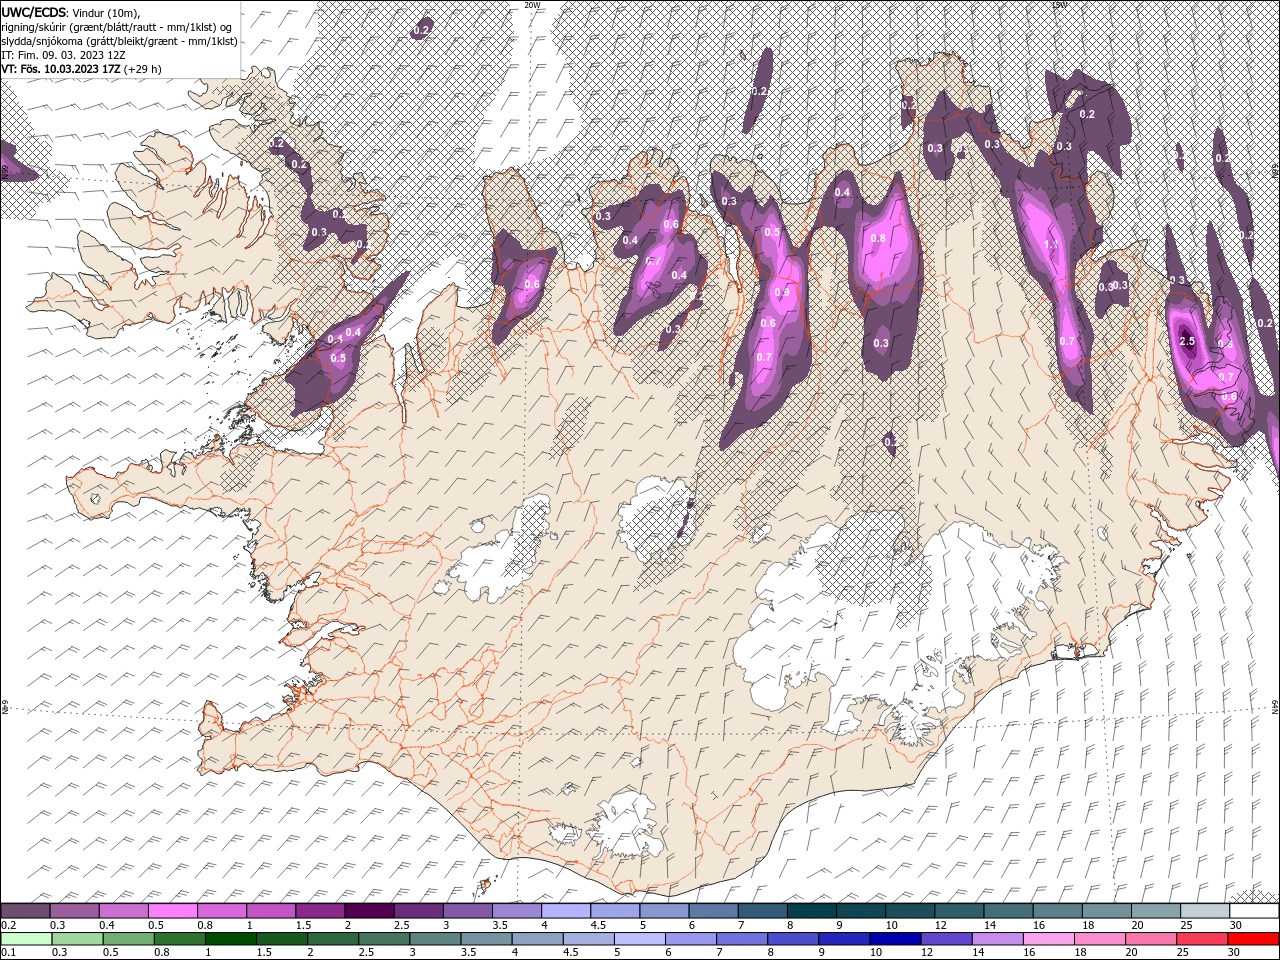Viewport: 1280px width, 960px height.
Task: Click the crimson 25 swatch in lower legend
Action: point(1201,939)
